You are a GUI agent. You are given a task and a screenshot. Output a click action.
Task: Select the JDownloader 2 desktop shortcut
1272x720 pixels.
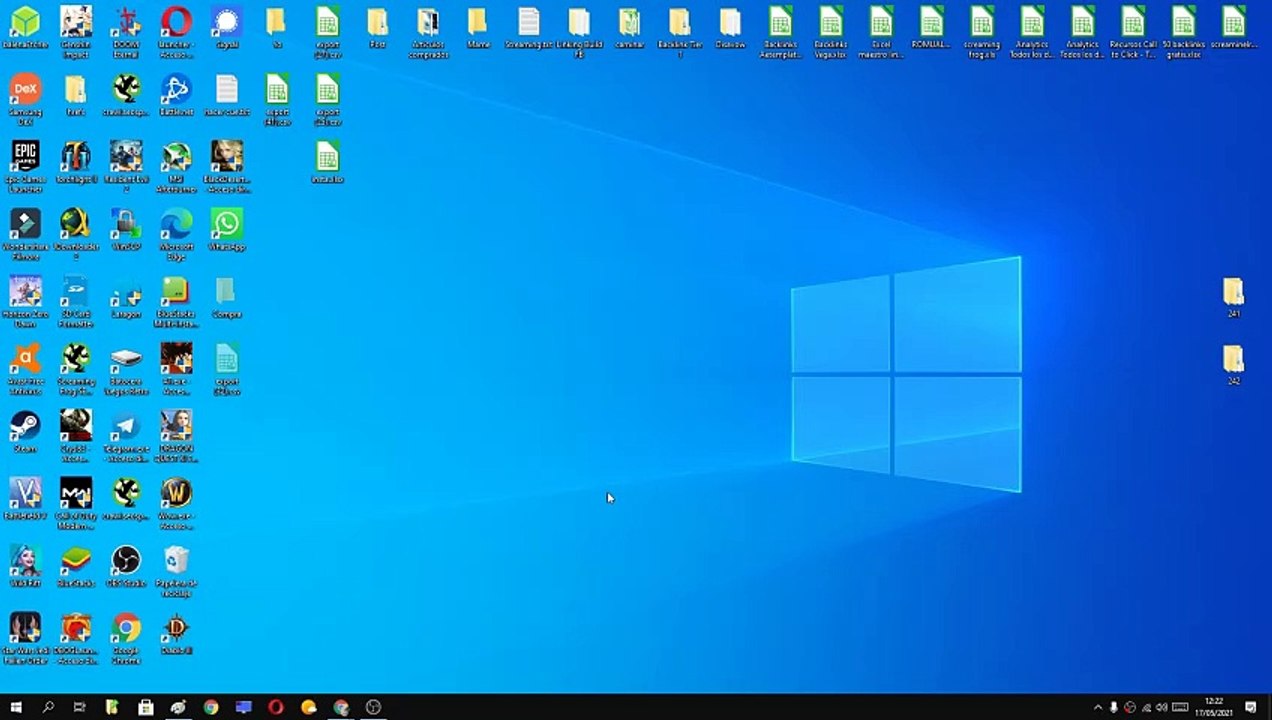(x=76, y=234)
